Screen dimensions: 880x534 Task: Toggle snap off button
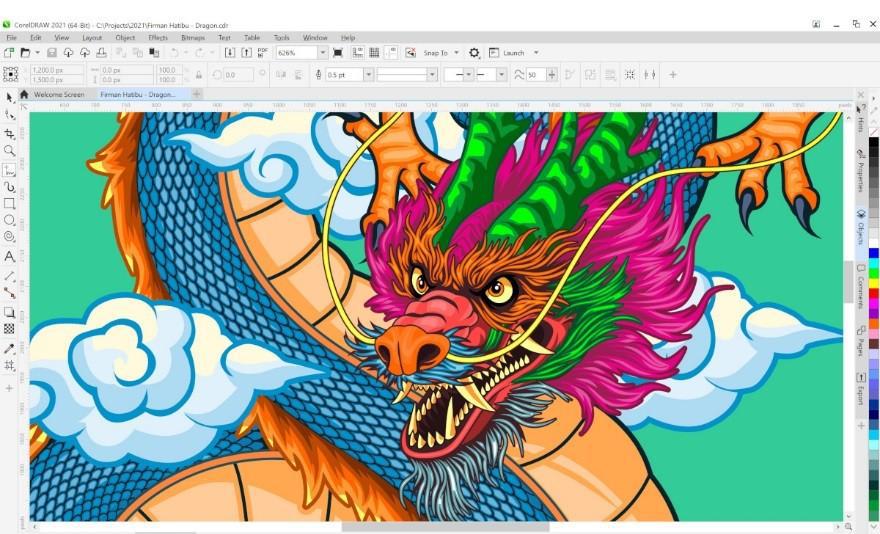point(410,53)
